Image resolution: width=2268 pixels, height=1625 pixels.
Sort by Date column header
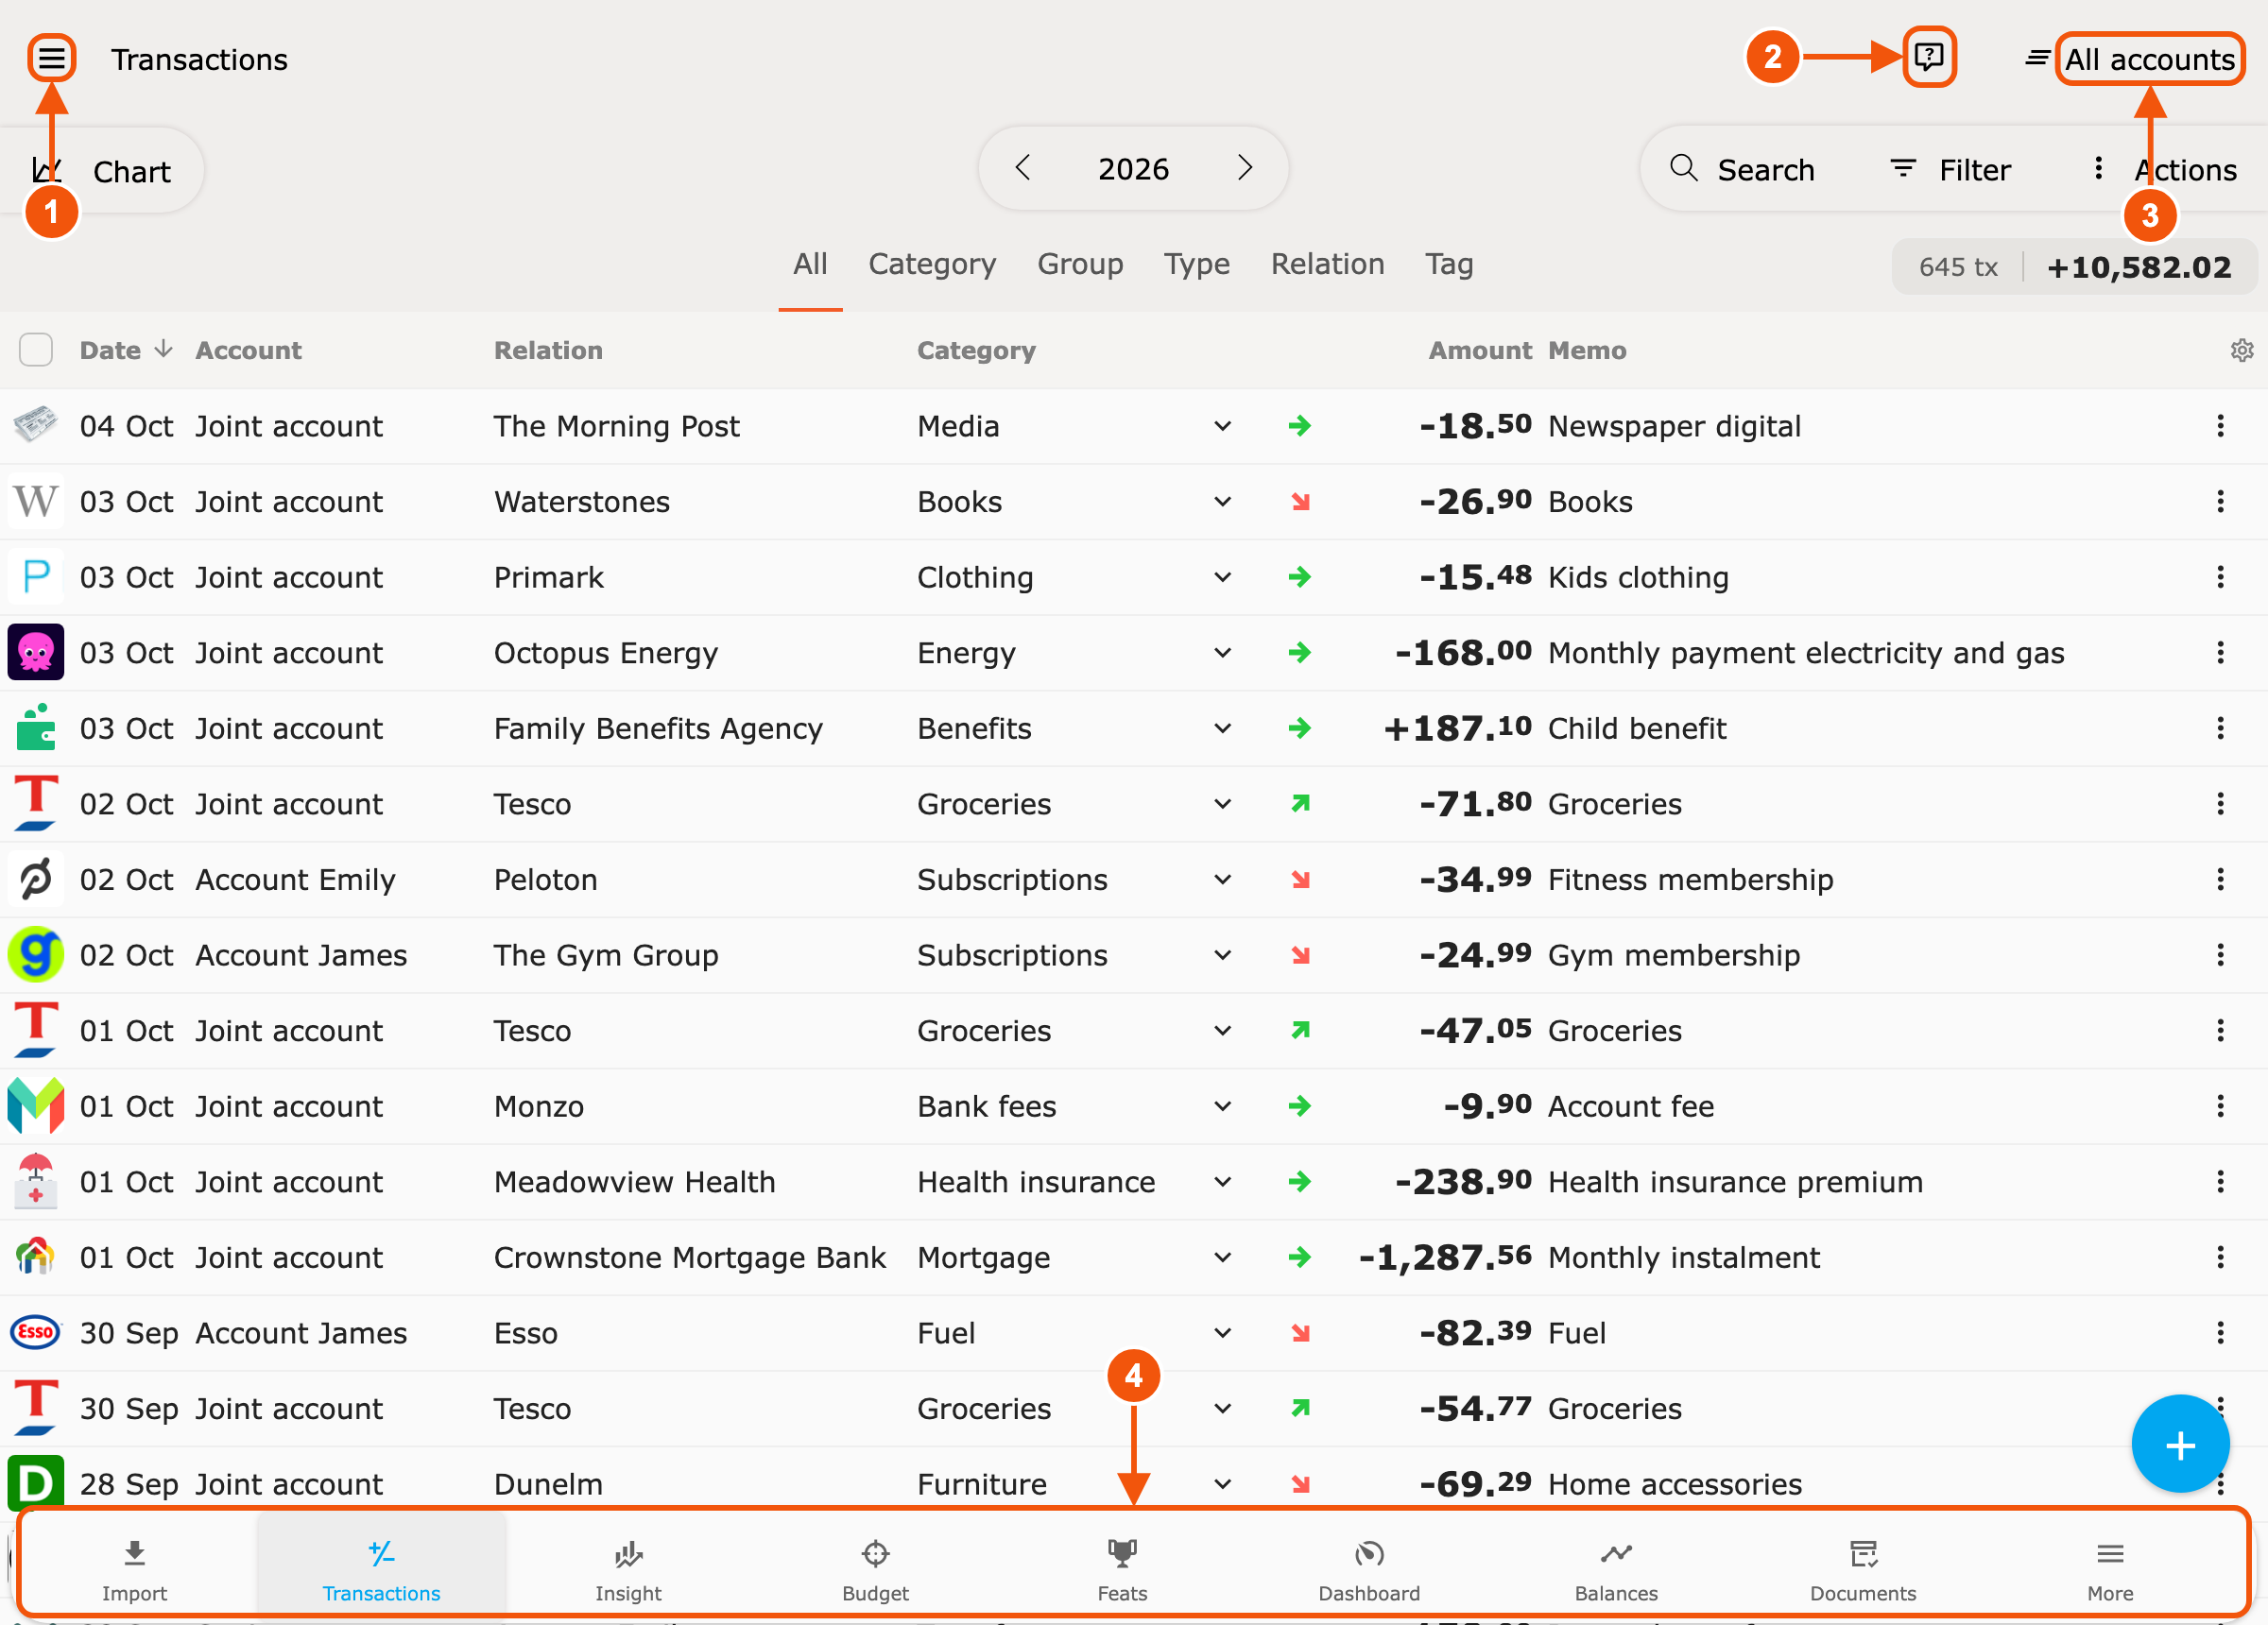click(126, 350)
